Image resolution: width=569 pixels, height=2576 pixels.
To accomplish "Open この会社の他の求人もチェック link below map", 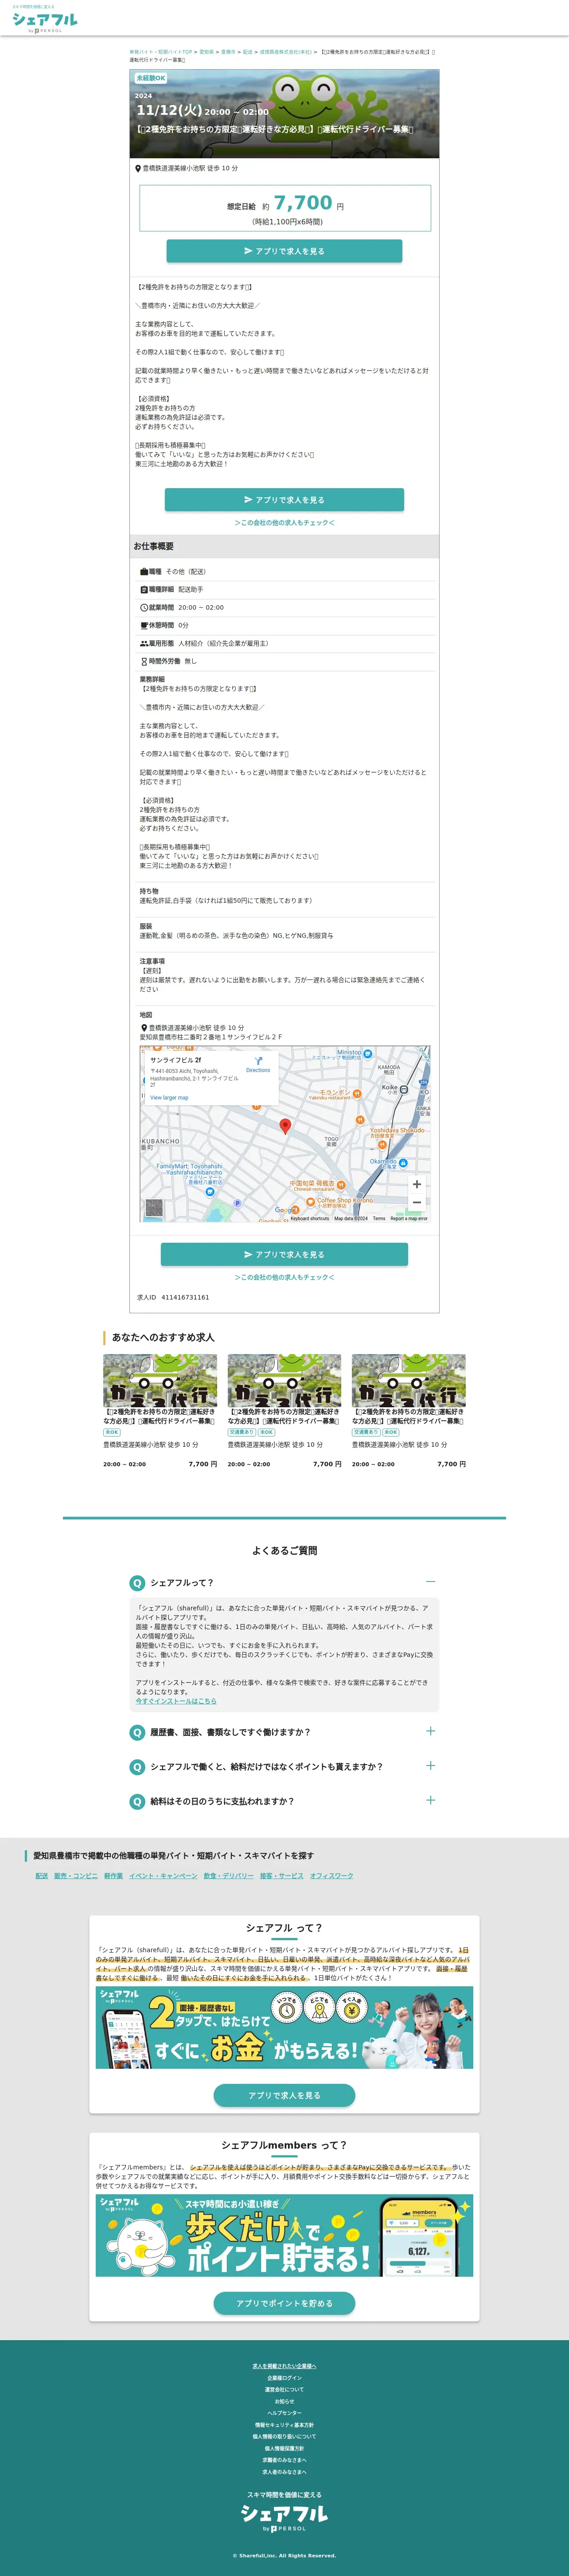I will tap(284, 1277).
